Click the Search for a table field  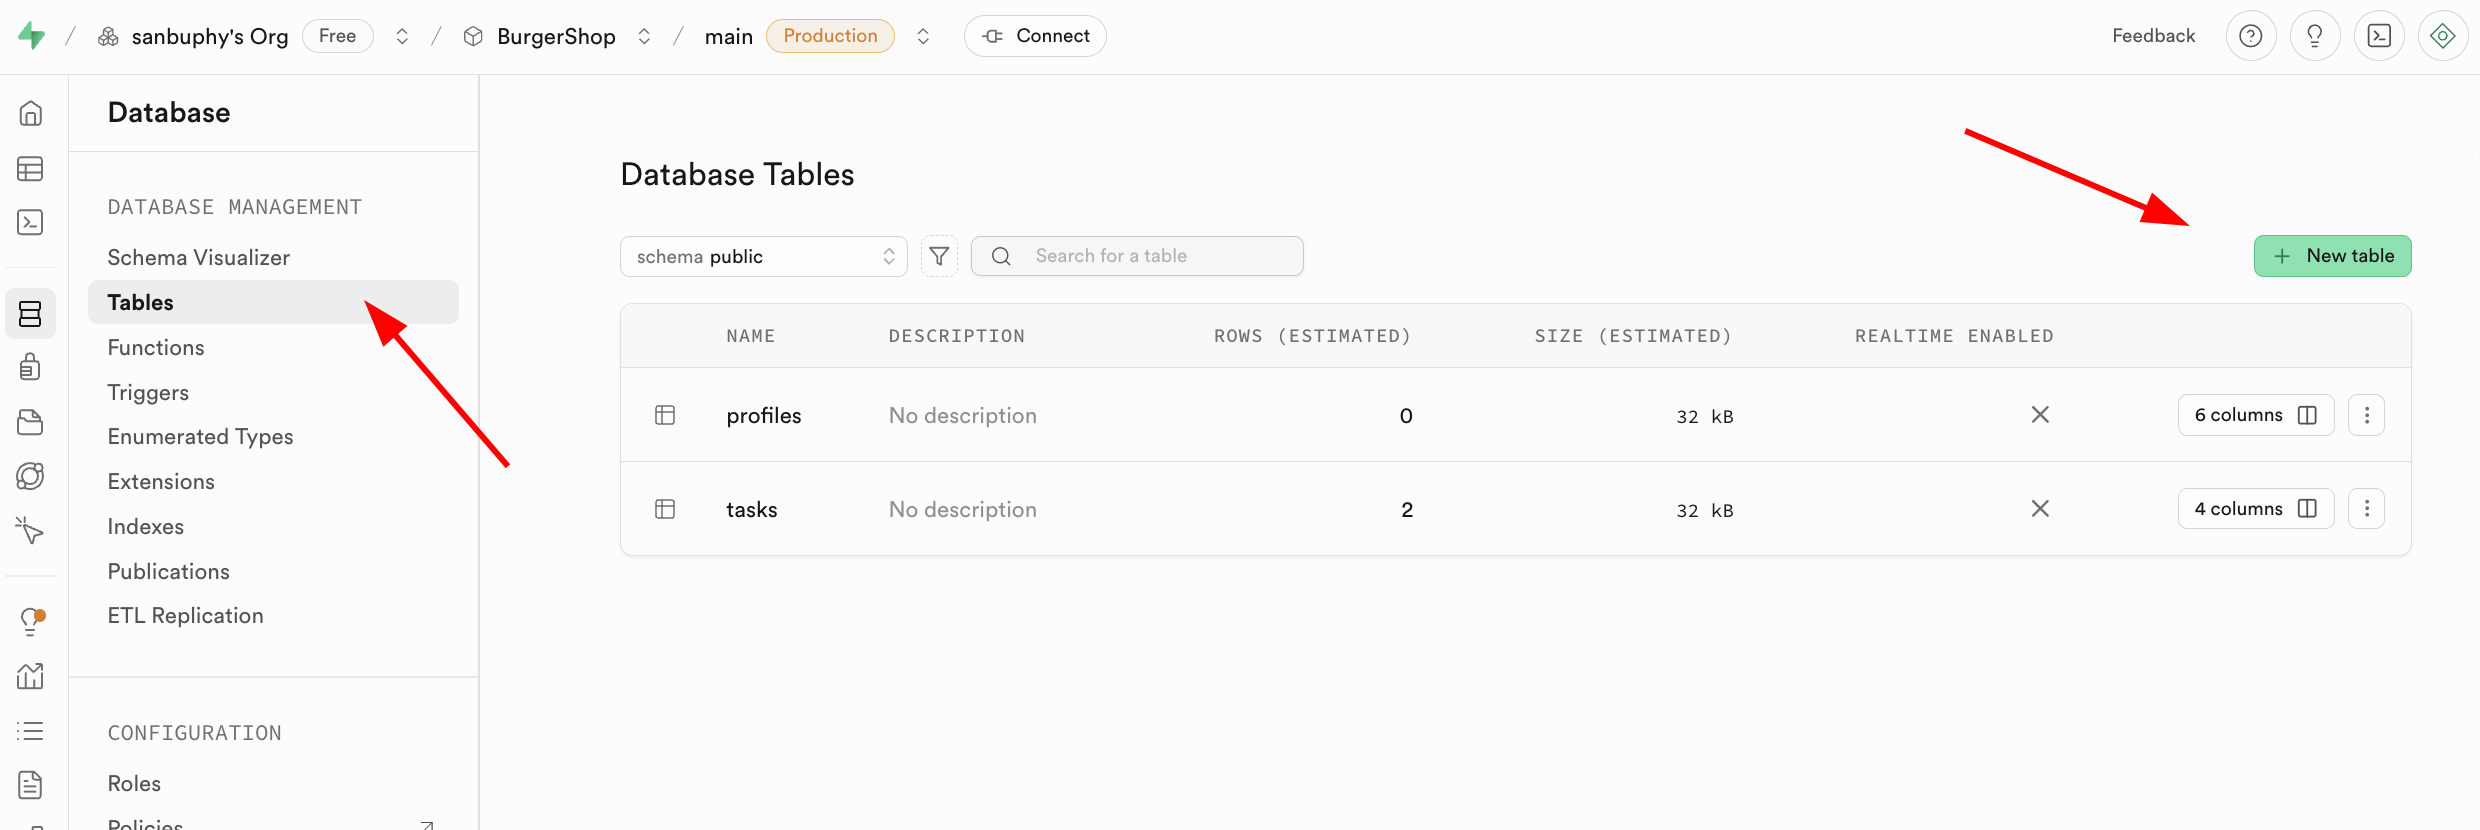(x=1150, y=256)
